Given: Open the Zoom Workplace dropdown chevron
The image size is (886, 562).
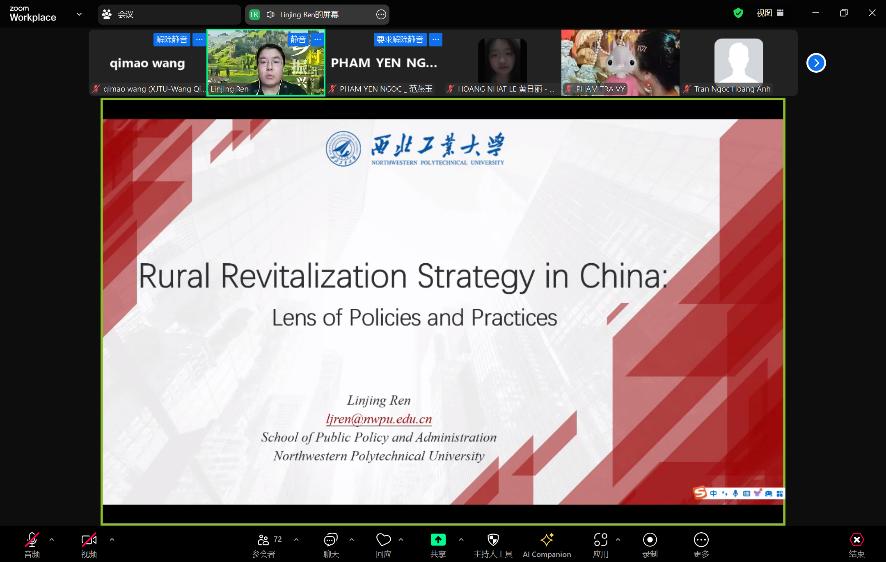Looking at the screenshot, I should (x=79, y=14).
